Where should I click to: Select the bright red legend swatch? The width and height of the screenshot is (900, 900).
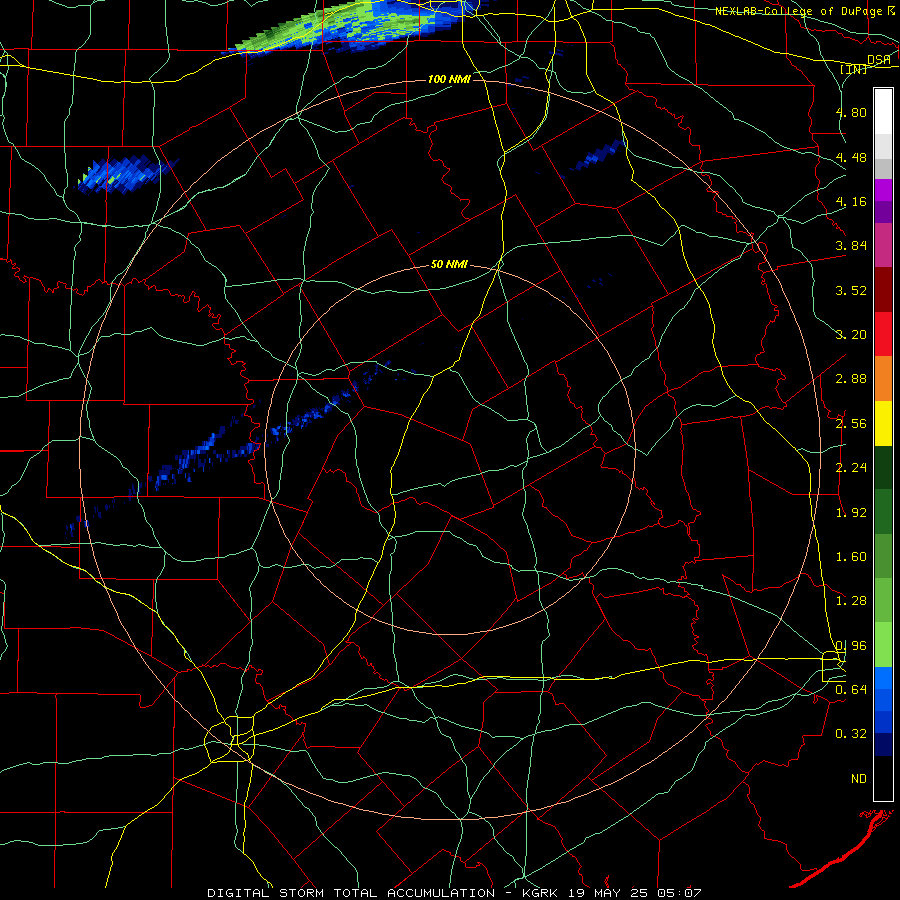coord(883,334)
